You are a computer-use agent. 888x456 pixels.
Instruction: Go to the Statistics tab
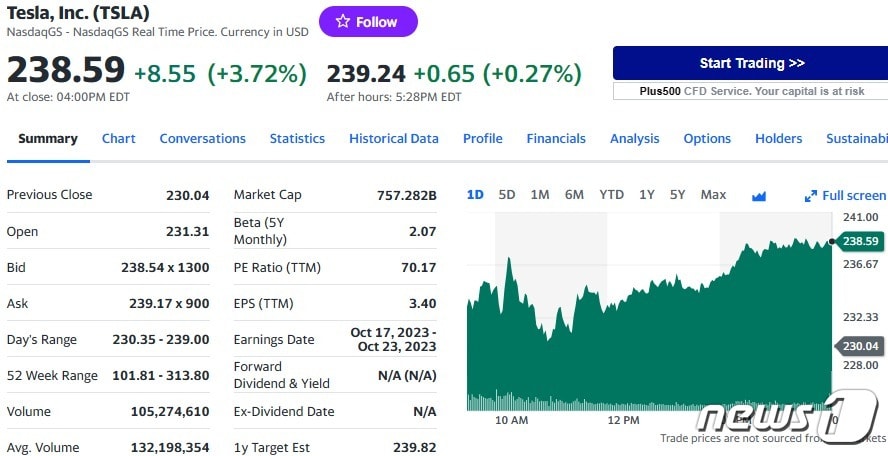[x=297, y=139]
